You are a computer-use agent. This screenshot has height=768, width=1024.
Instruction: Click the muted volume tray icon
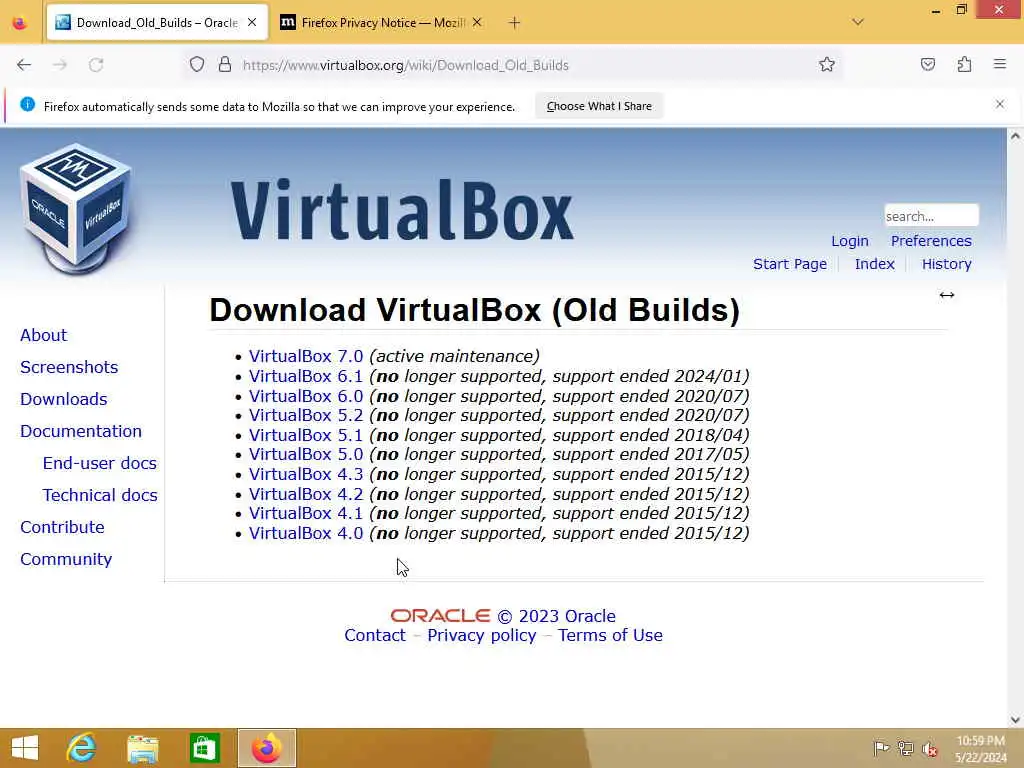(930, 749)
